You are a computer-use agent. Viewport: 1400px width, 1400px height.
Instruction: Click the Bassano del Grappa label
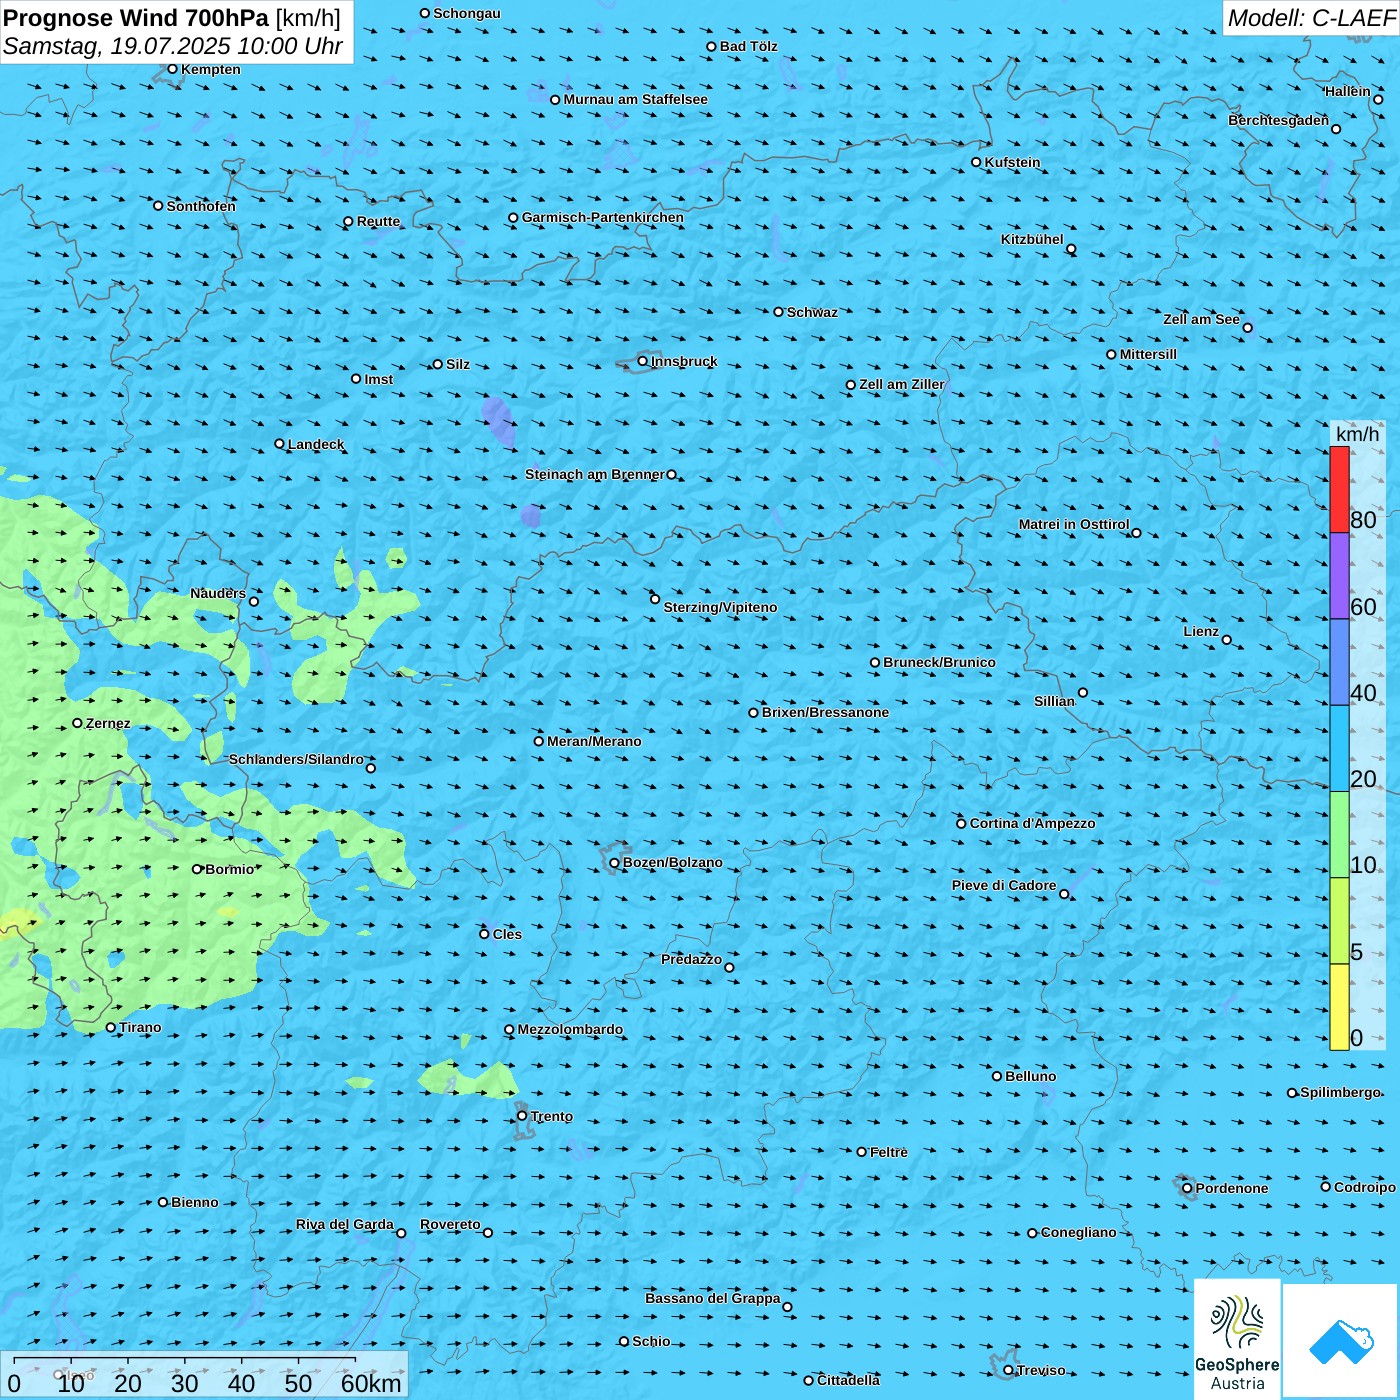[x=713, y=1298]
